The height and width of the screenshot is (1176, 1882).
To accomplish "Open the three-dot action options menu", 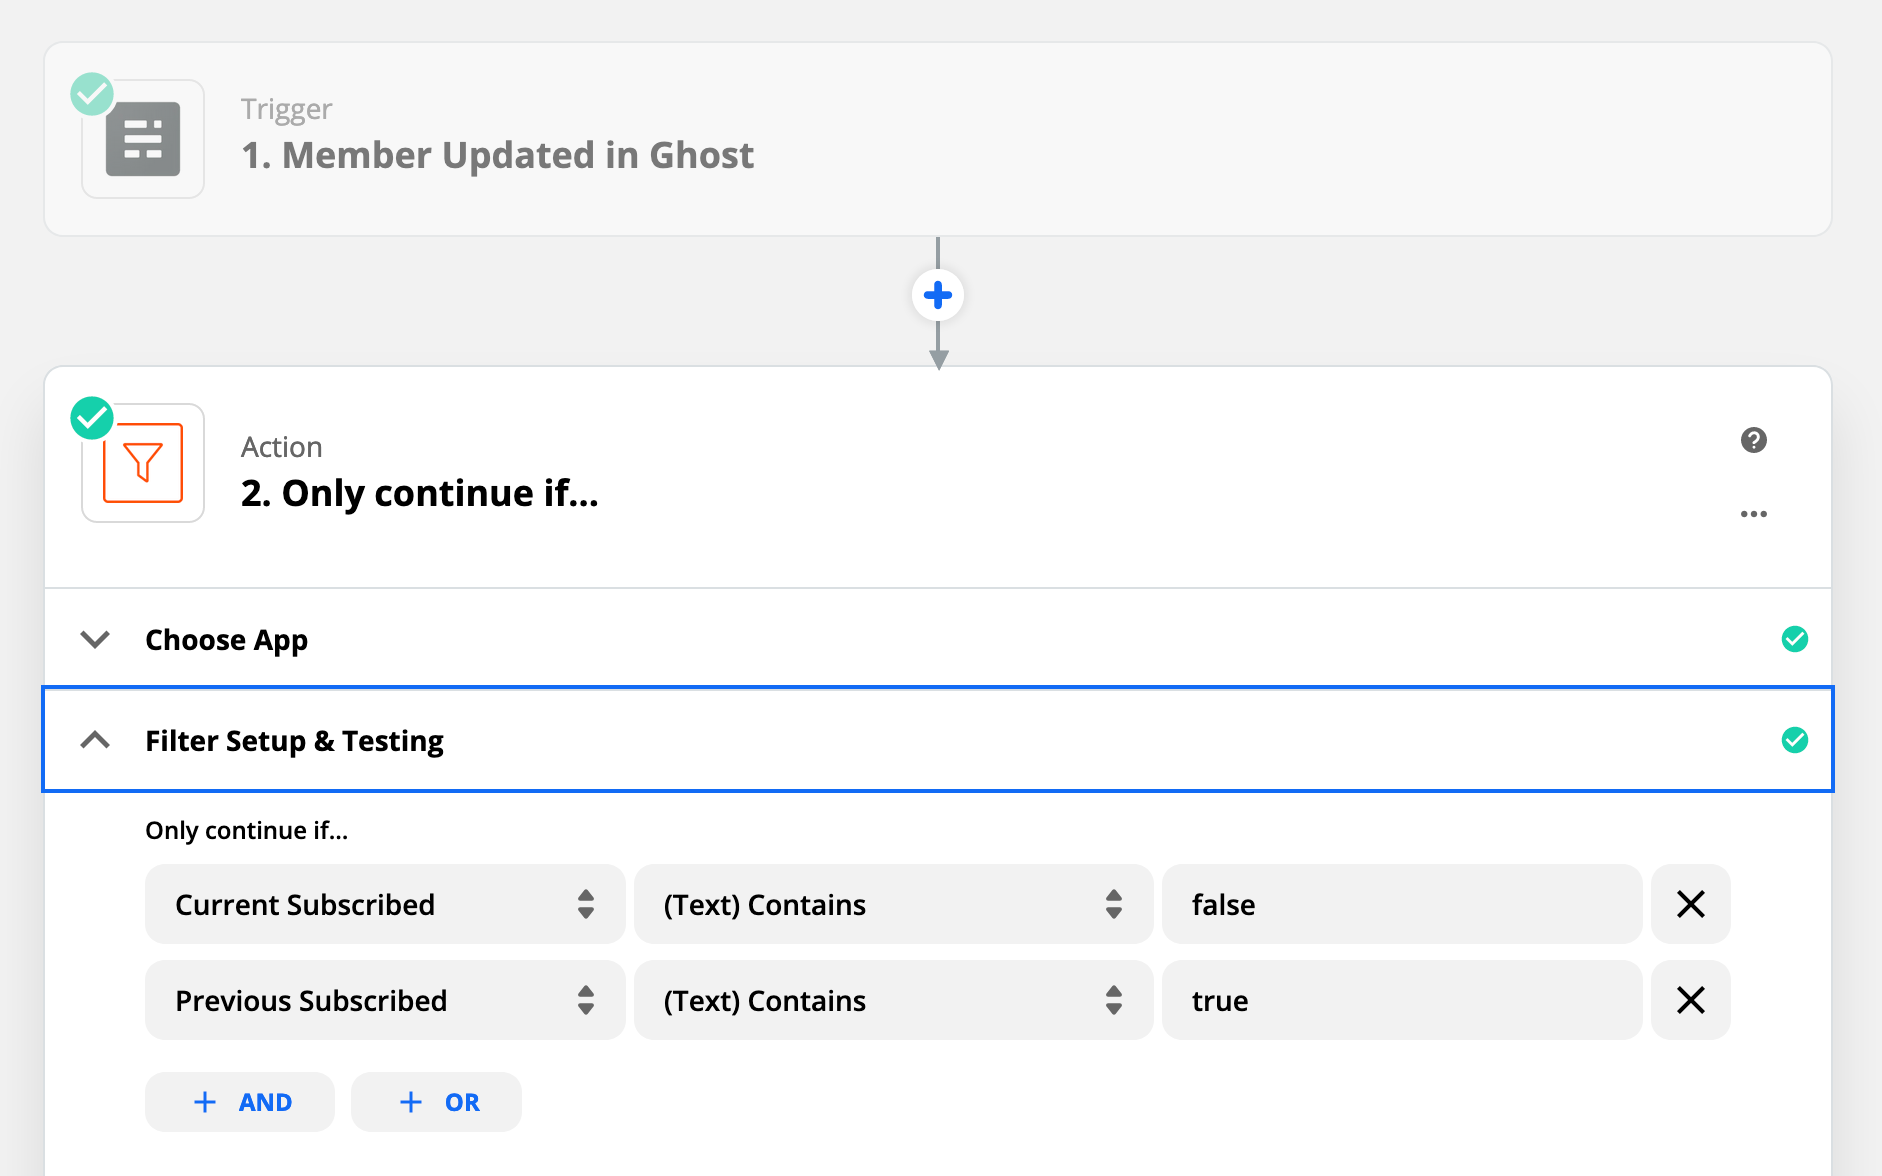I will point(1753,514).
